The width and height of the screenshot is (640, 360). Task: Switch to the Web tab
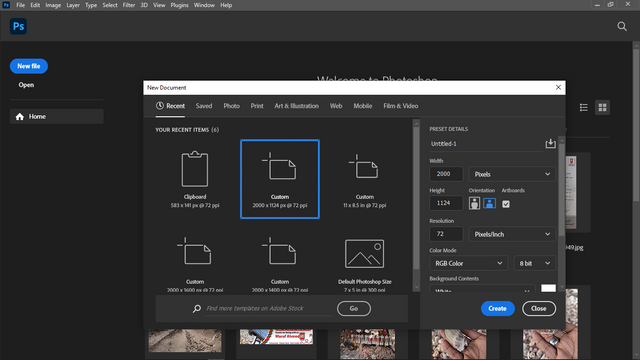(x=336, y=106)
